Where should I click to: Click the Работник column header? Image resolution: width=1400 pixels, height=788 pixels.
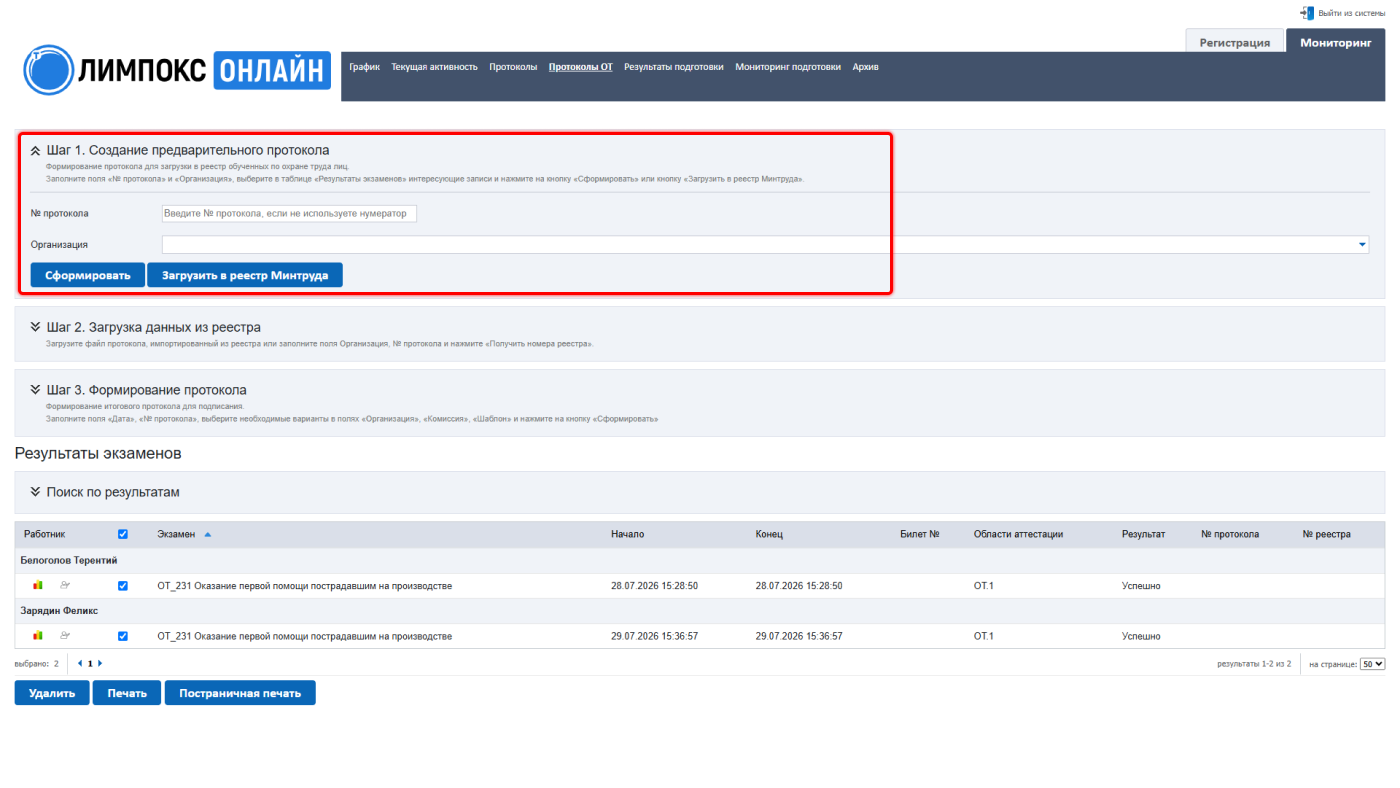45,535
